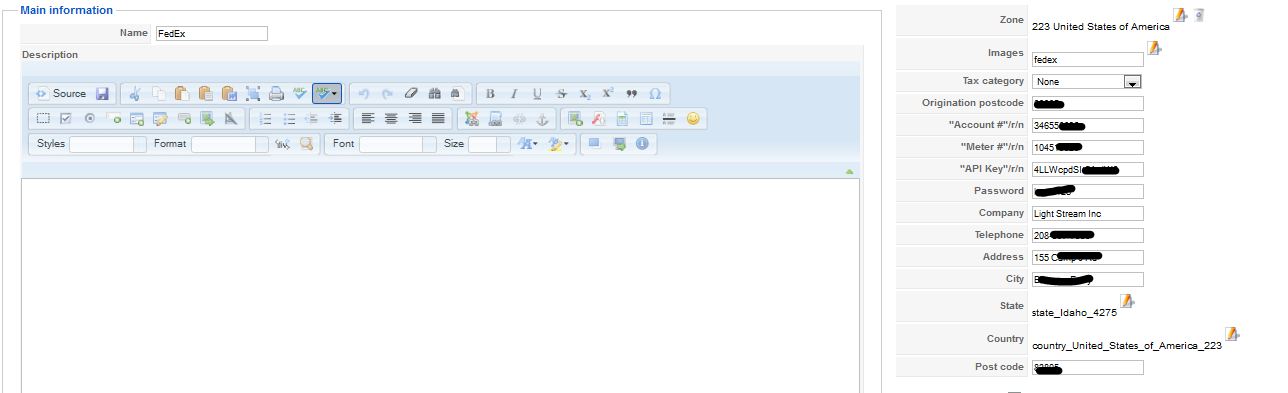The height and width of the screenshot is (393, 1288).
Task: Click the edit icon next to Zone
Action: click(x=1180, y=15)
